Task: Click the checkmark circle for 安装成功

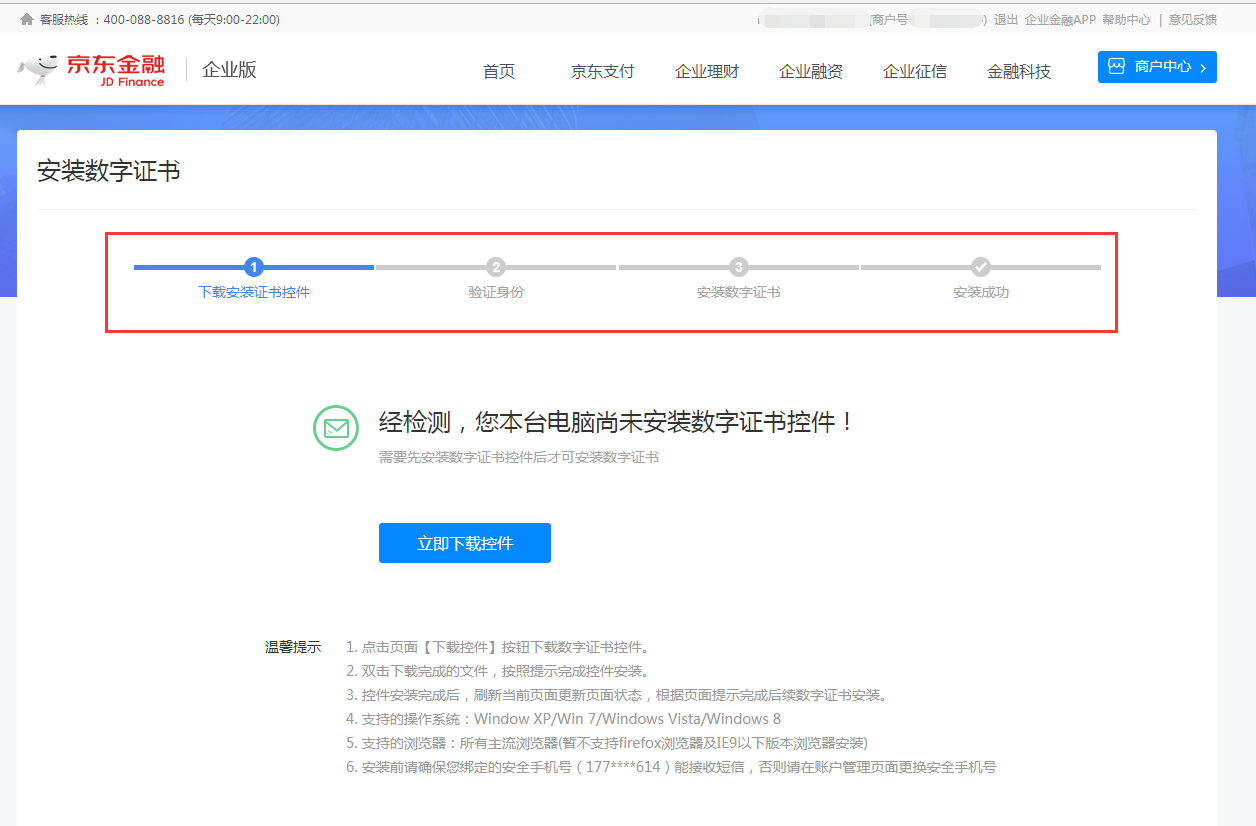Action: pos(981,267)
